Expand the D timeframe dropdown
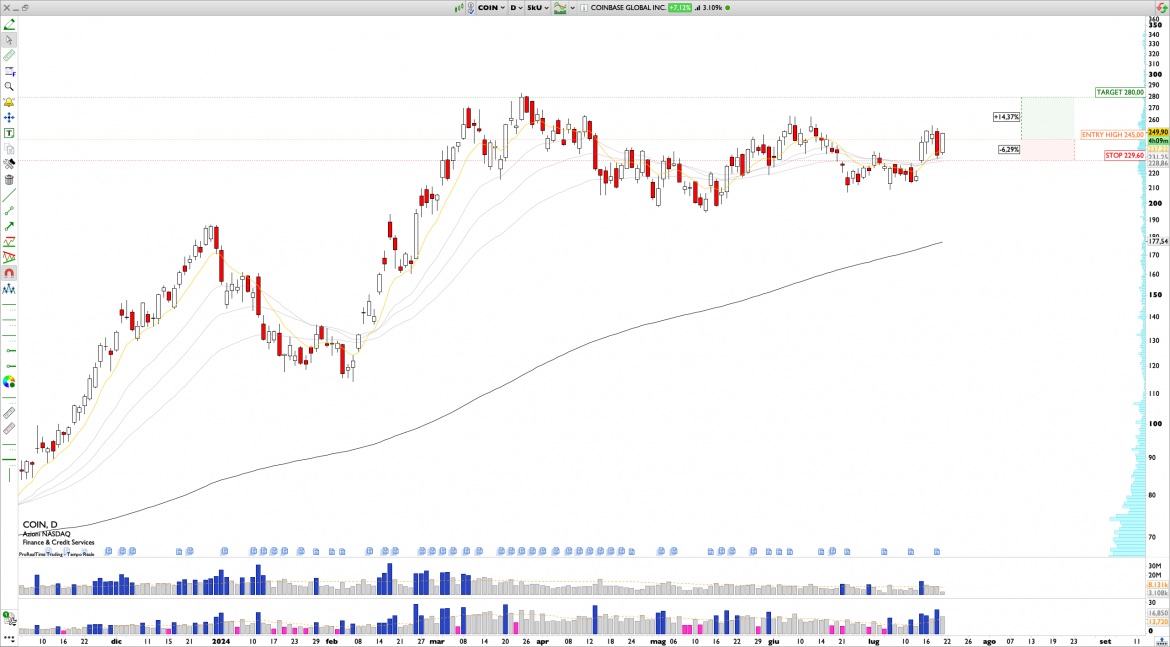This screenshot has height=647, width=1170. (x=516, y=7)
